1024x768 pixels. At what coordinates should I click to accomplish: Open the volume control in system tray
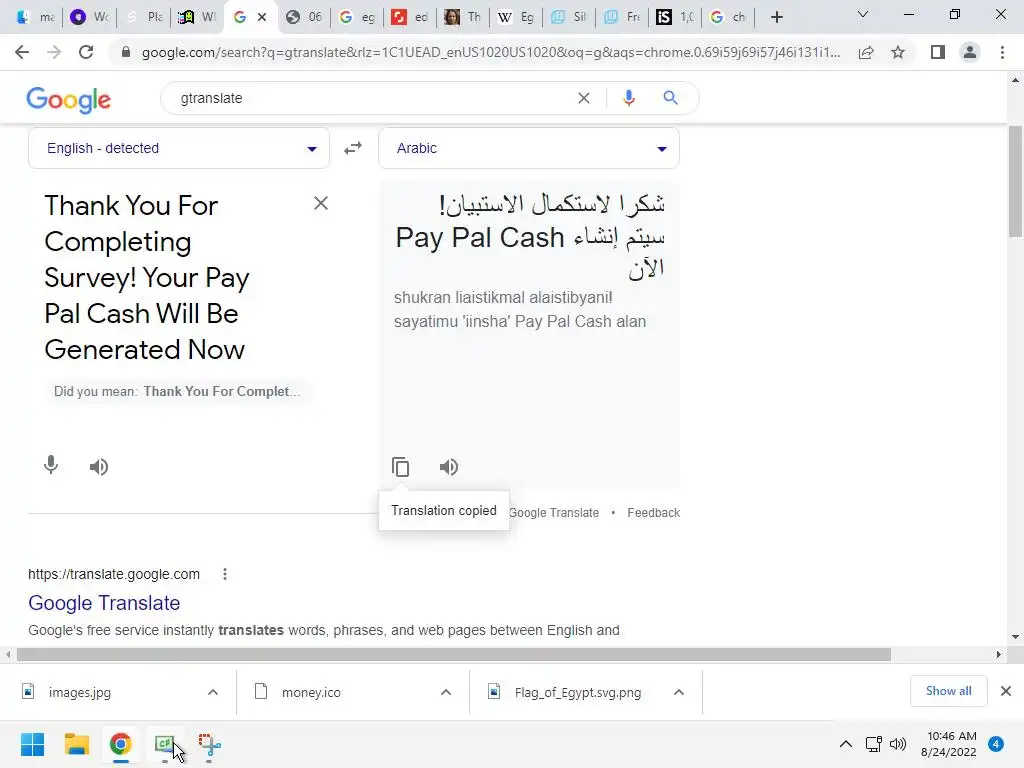click(898, 744)
